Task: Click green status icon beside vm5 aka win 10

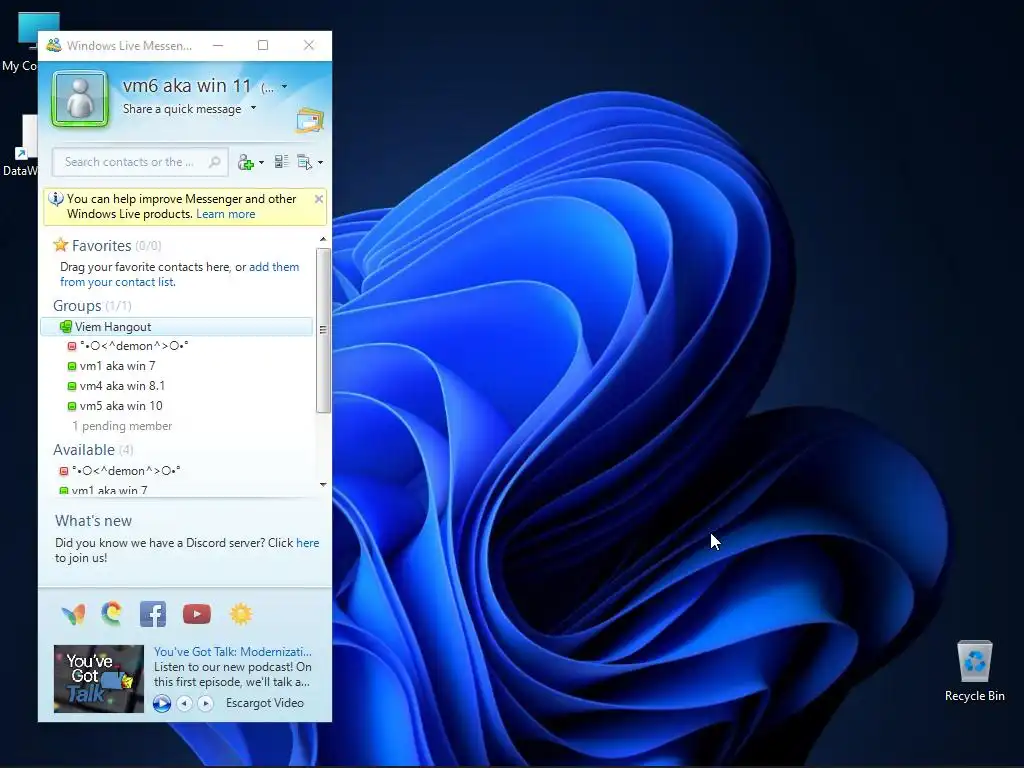Action: click(72, 406)
